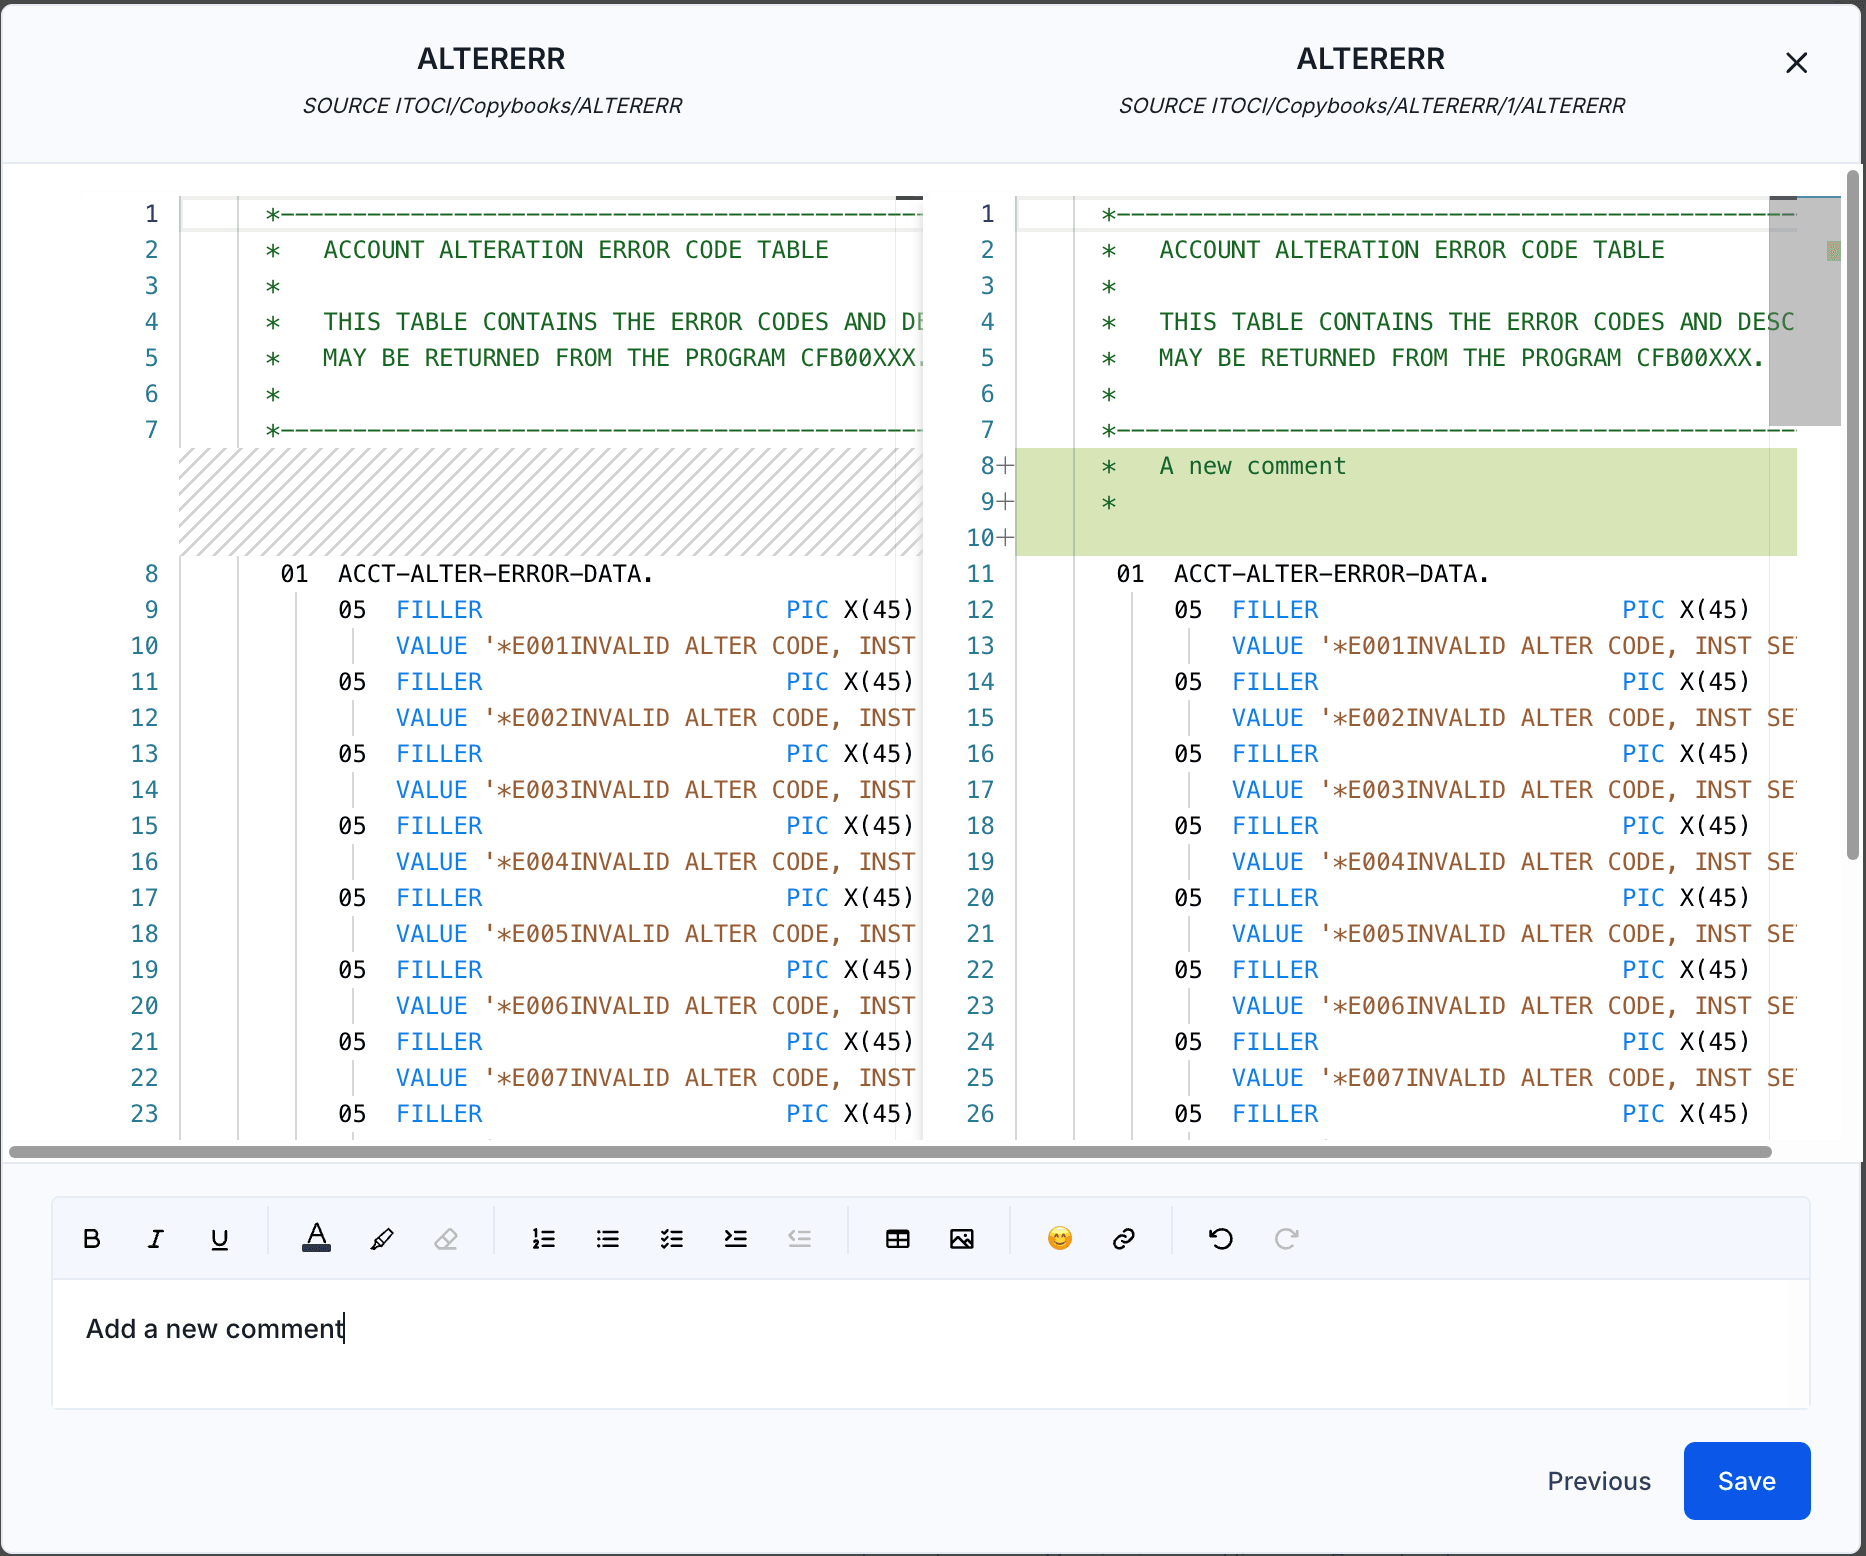
Task: Insert a numbered list
Action: coord(543,1239)
